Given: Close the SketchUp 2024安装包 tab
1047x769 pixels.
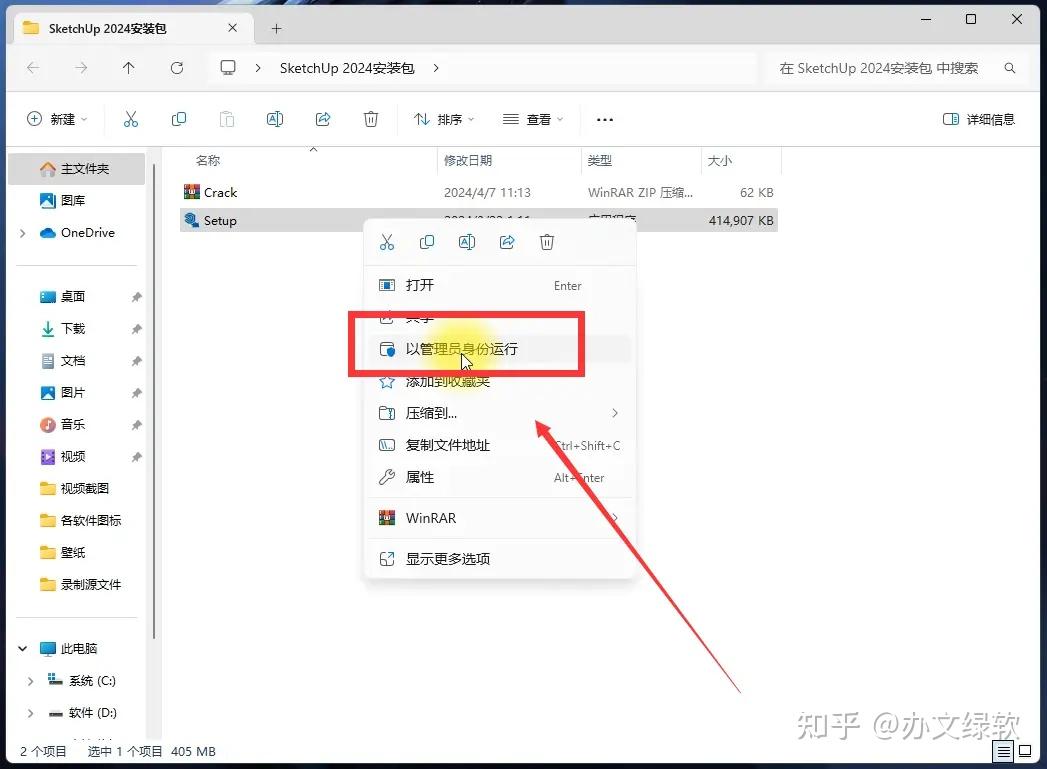Looking at the screenshot, I should point(232,28).
